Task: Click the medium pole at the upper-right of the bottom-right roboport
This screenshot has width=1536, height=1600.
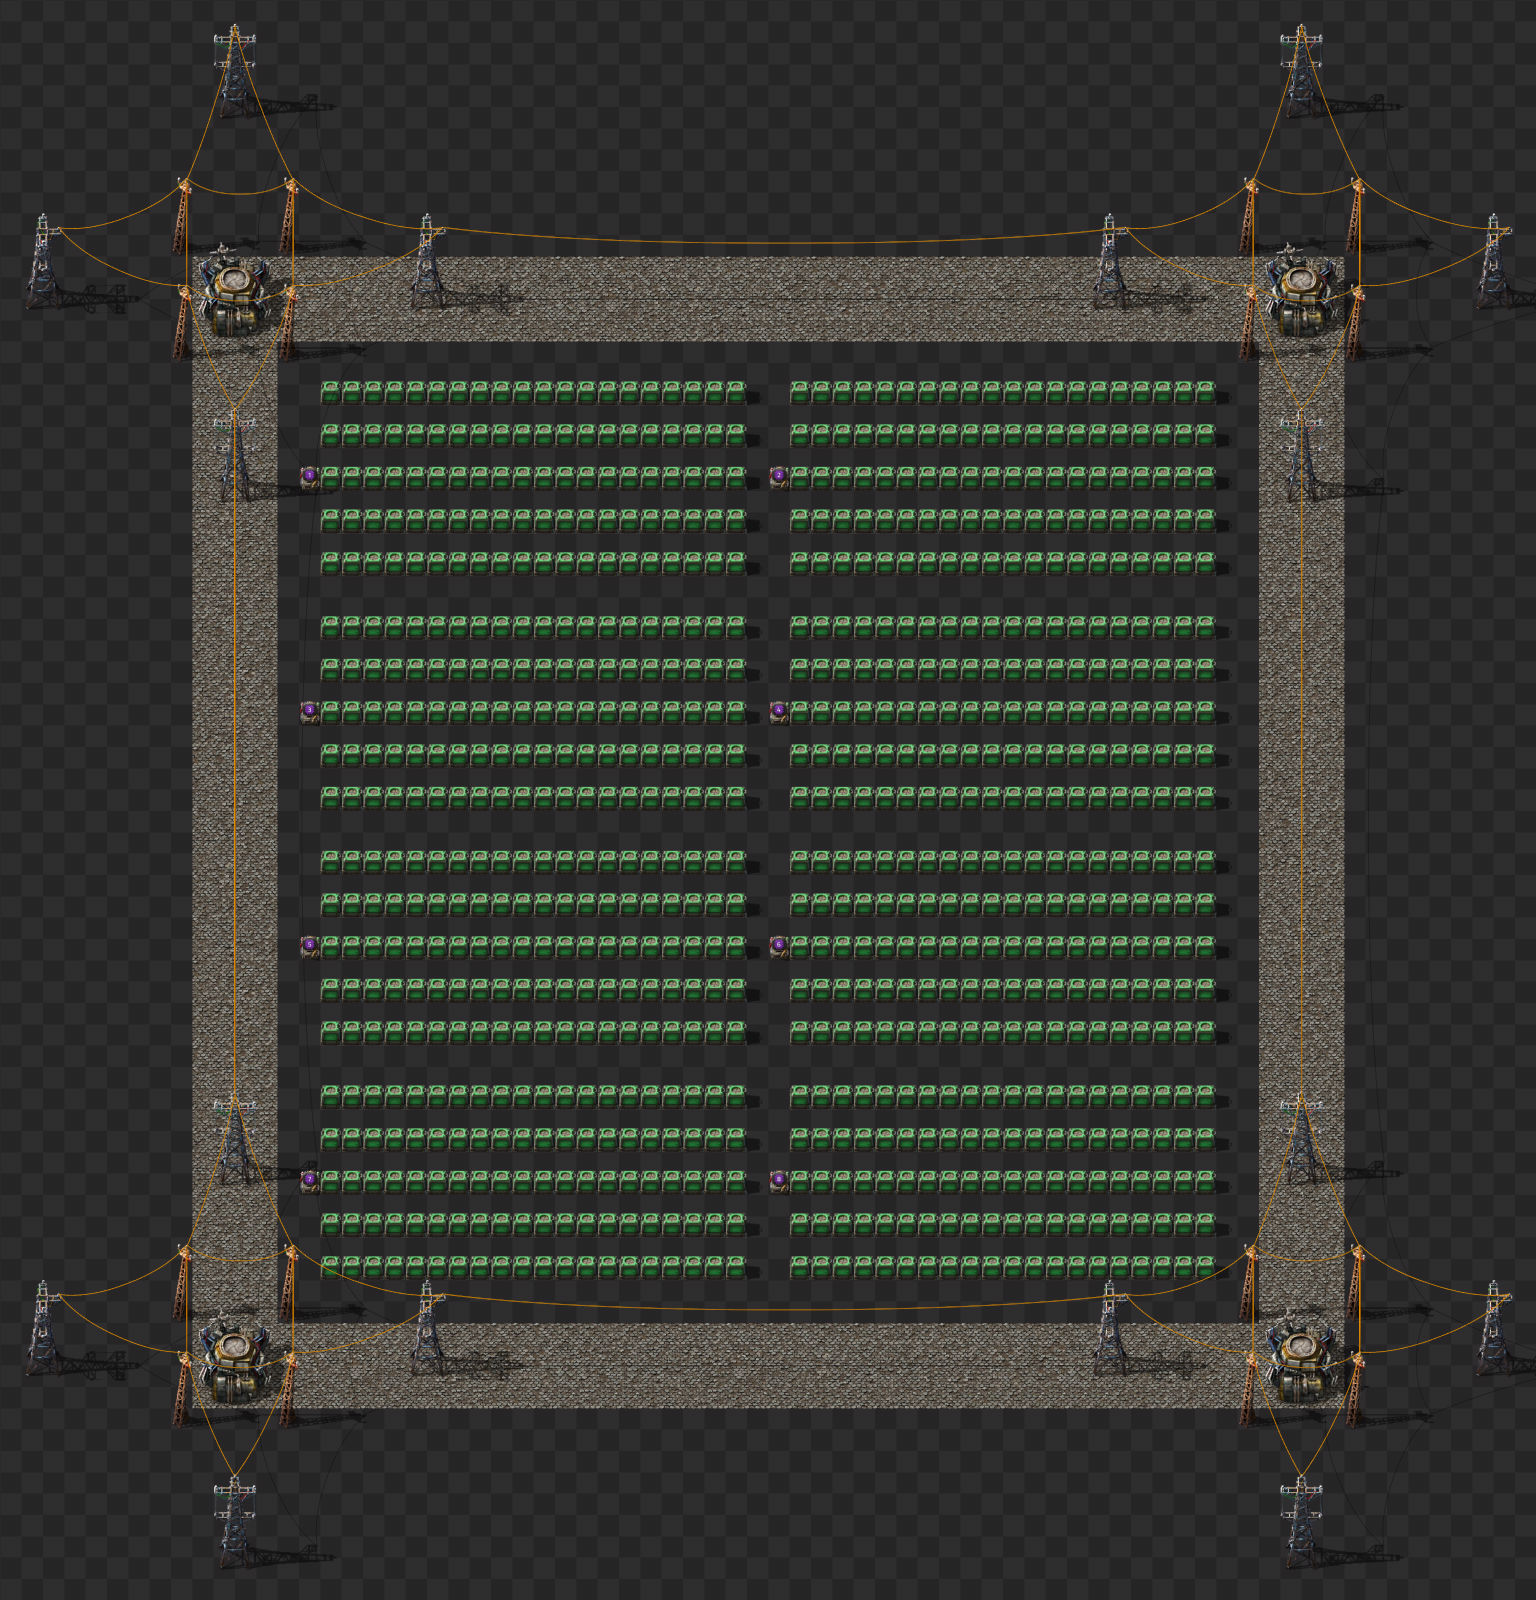Action: click(x=1355, y=1282)
